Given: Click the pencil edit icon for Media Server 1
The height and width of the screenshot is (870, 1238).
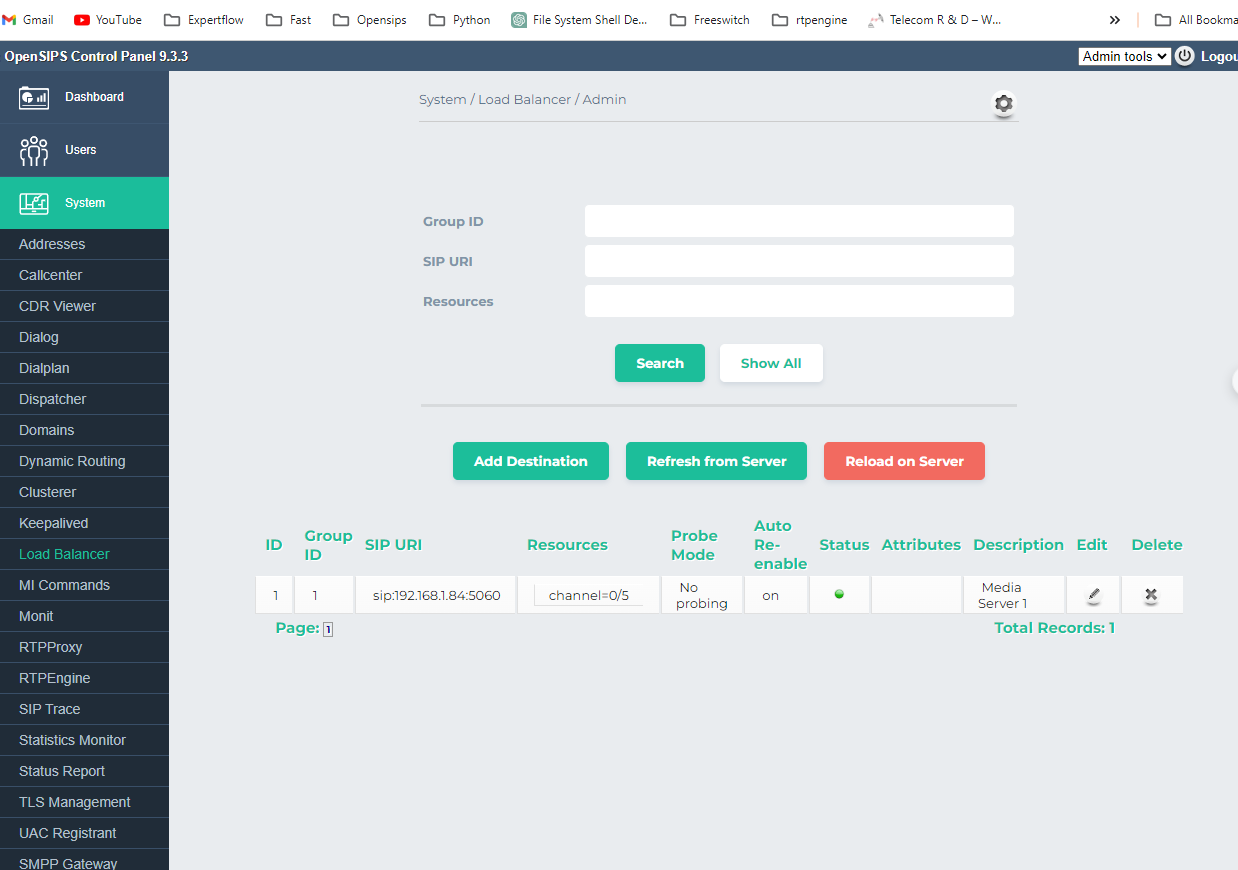Looking at the screenshot, I should [x=1093, y=595].
